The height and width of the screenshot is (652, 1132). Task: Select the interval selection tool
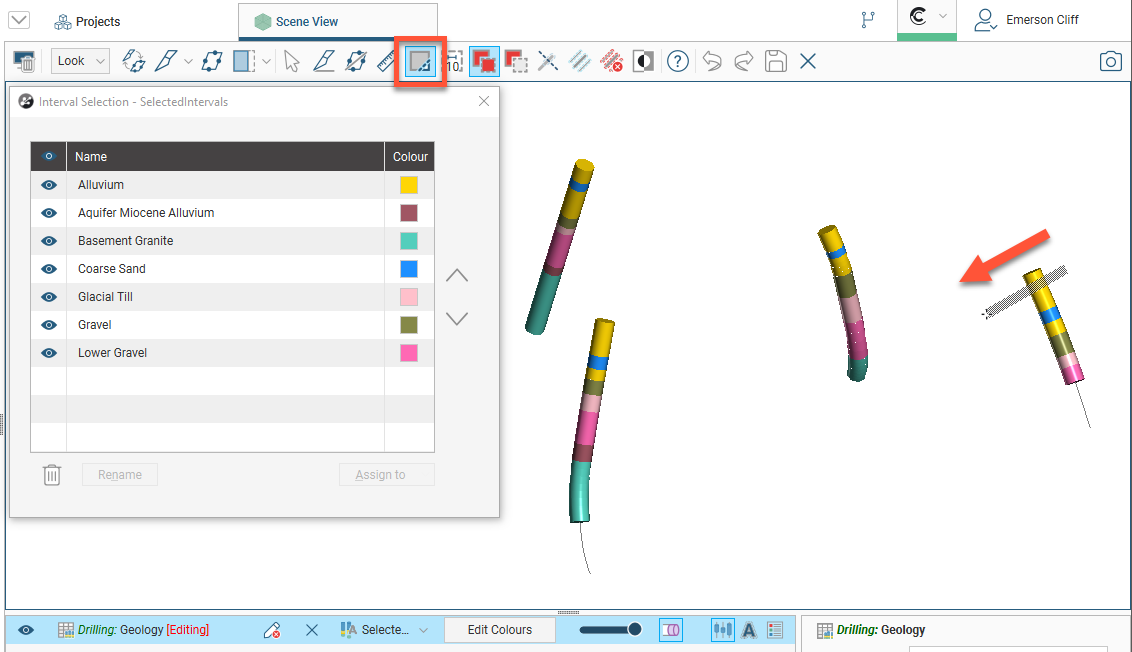point(420,62)
